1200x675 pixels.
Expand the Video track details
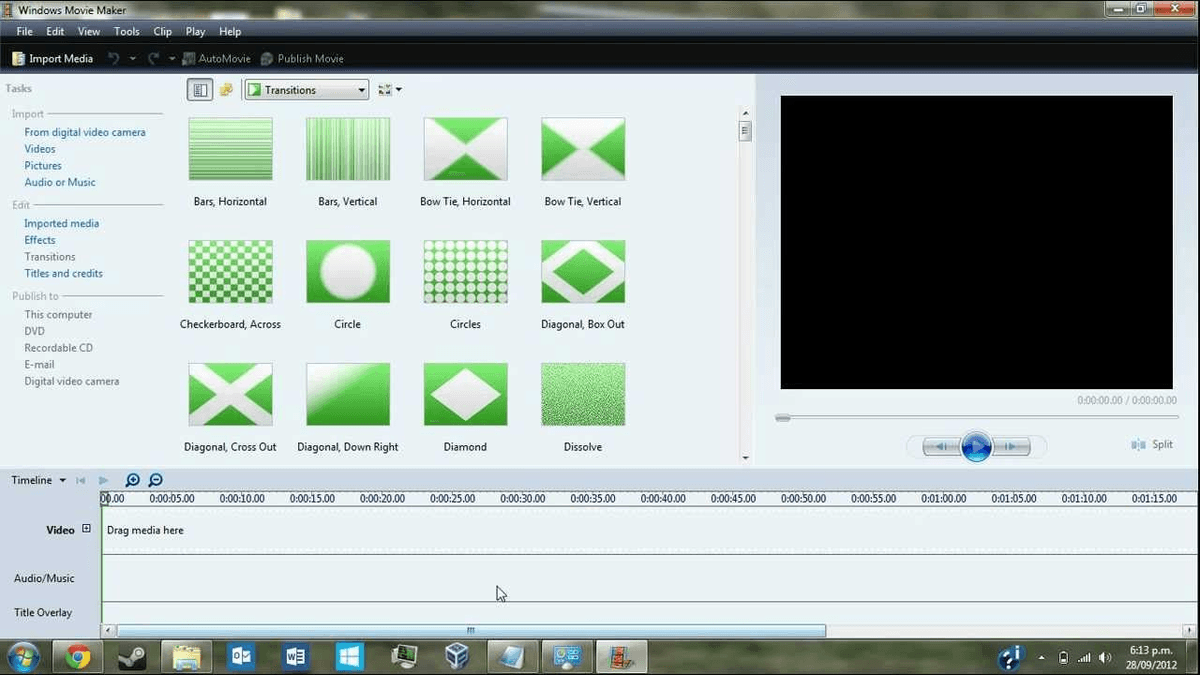tap(86, 529)
